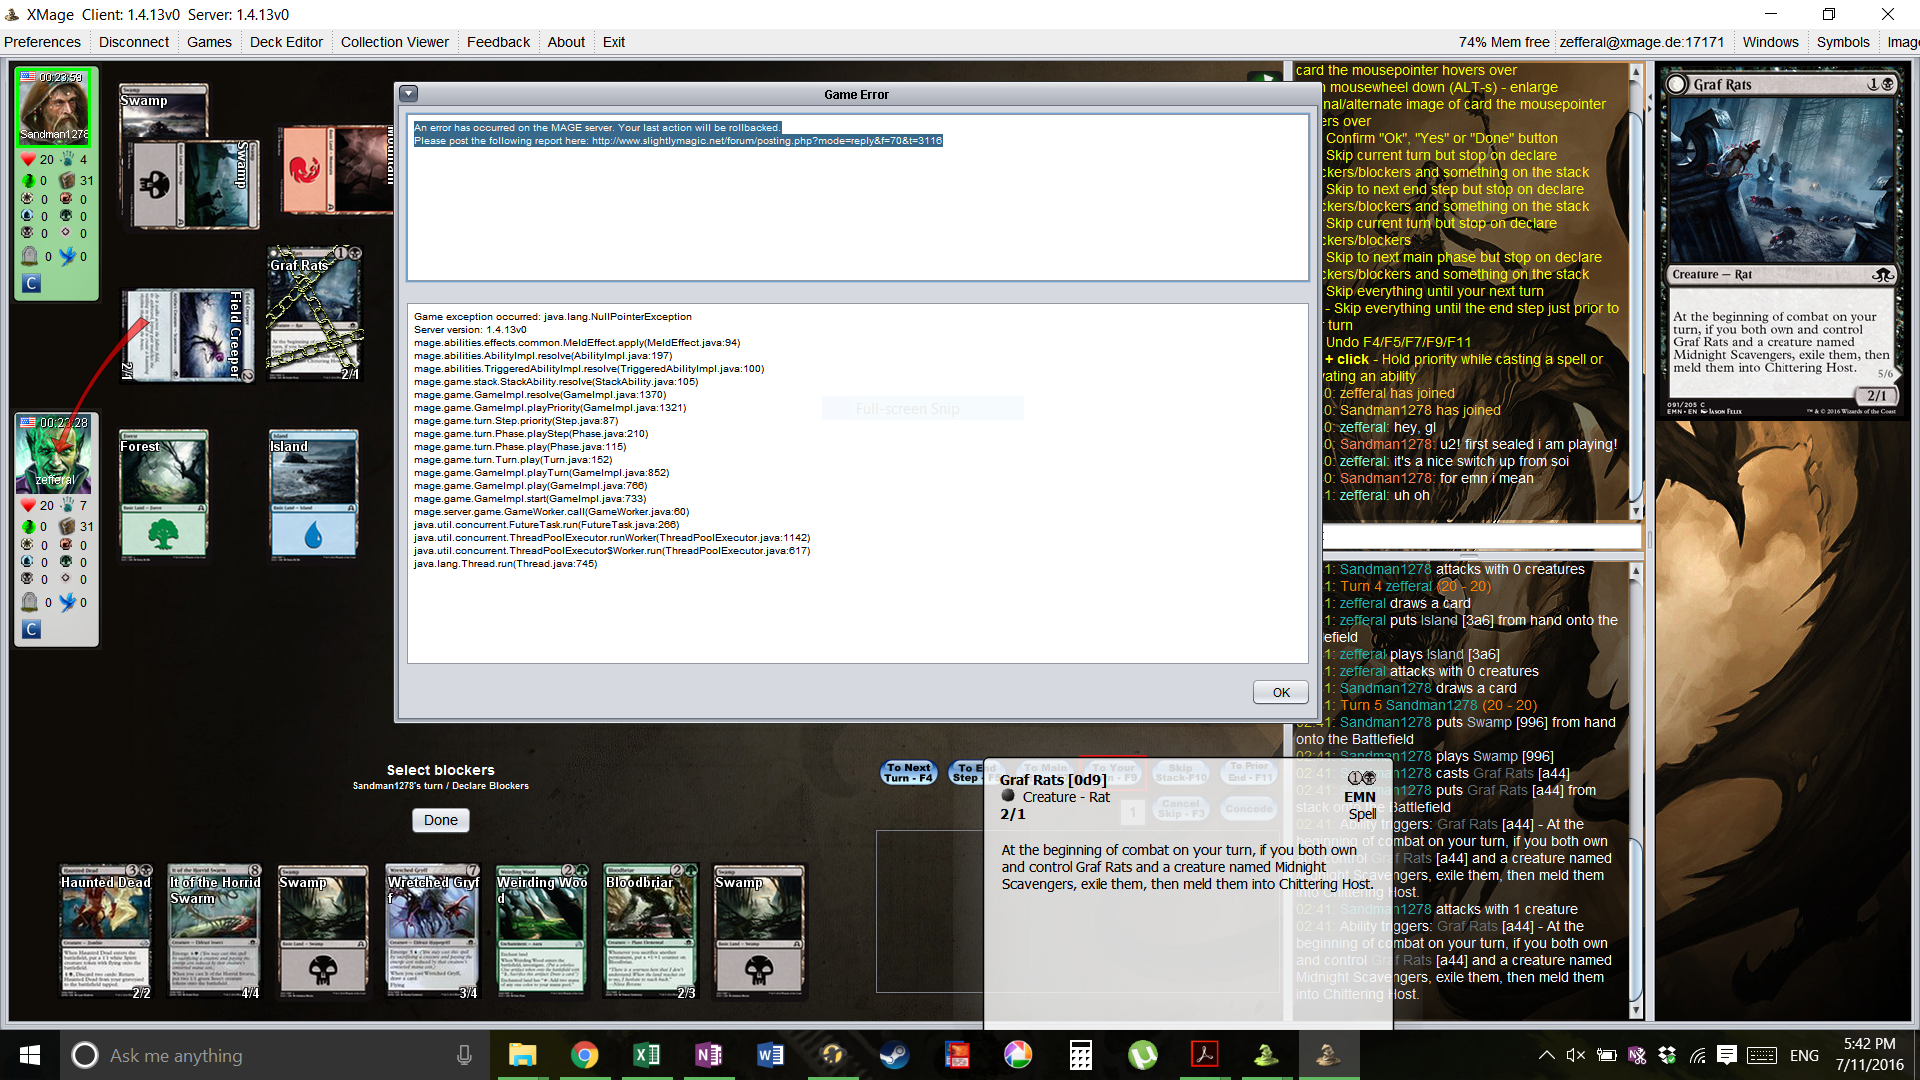The height and width of the screenshot is (1080, 1920).
Task: Click the chat panel scrollbar up arrow
Action: [1636, 72]
